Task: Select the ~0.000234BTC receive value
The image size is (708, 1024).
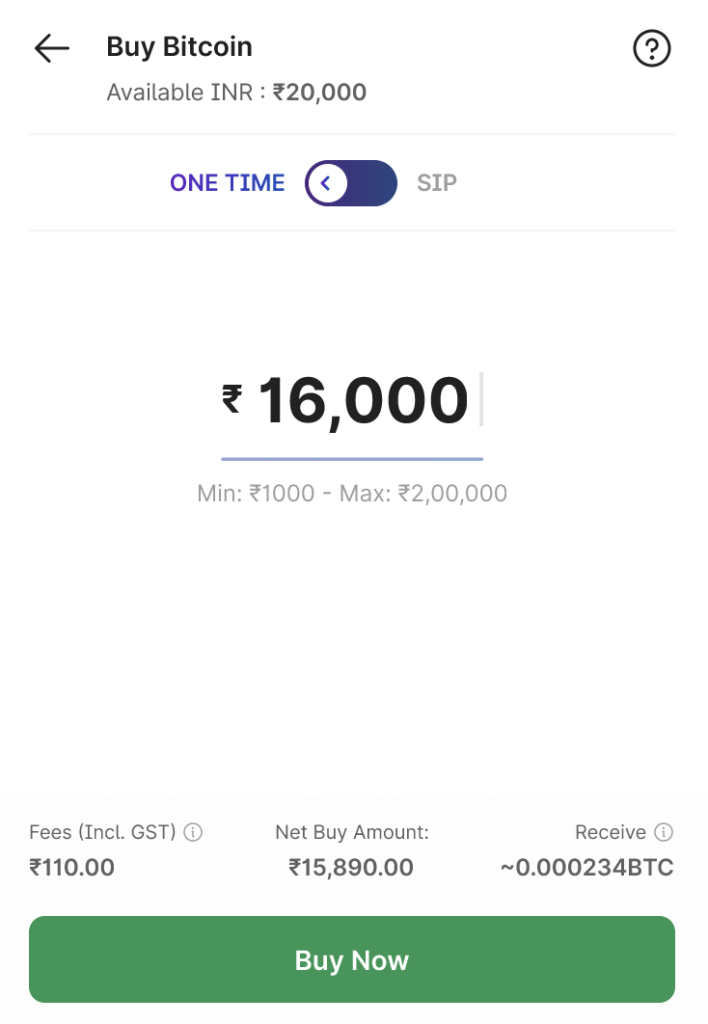Action: click(587, 867)
